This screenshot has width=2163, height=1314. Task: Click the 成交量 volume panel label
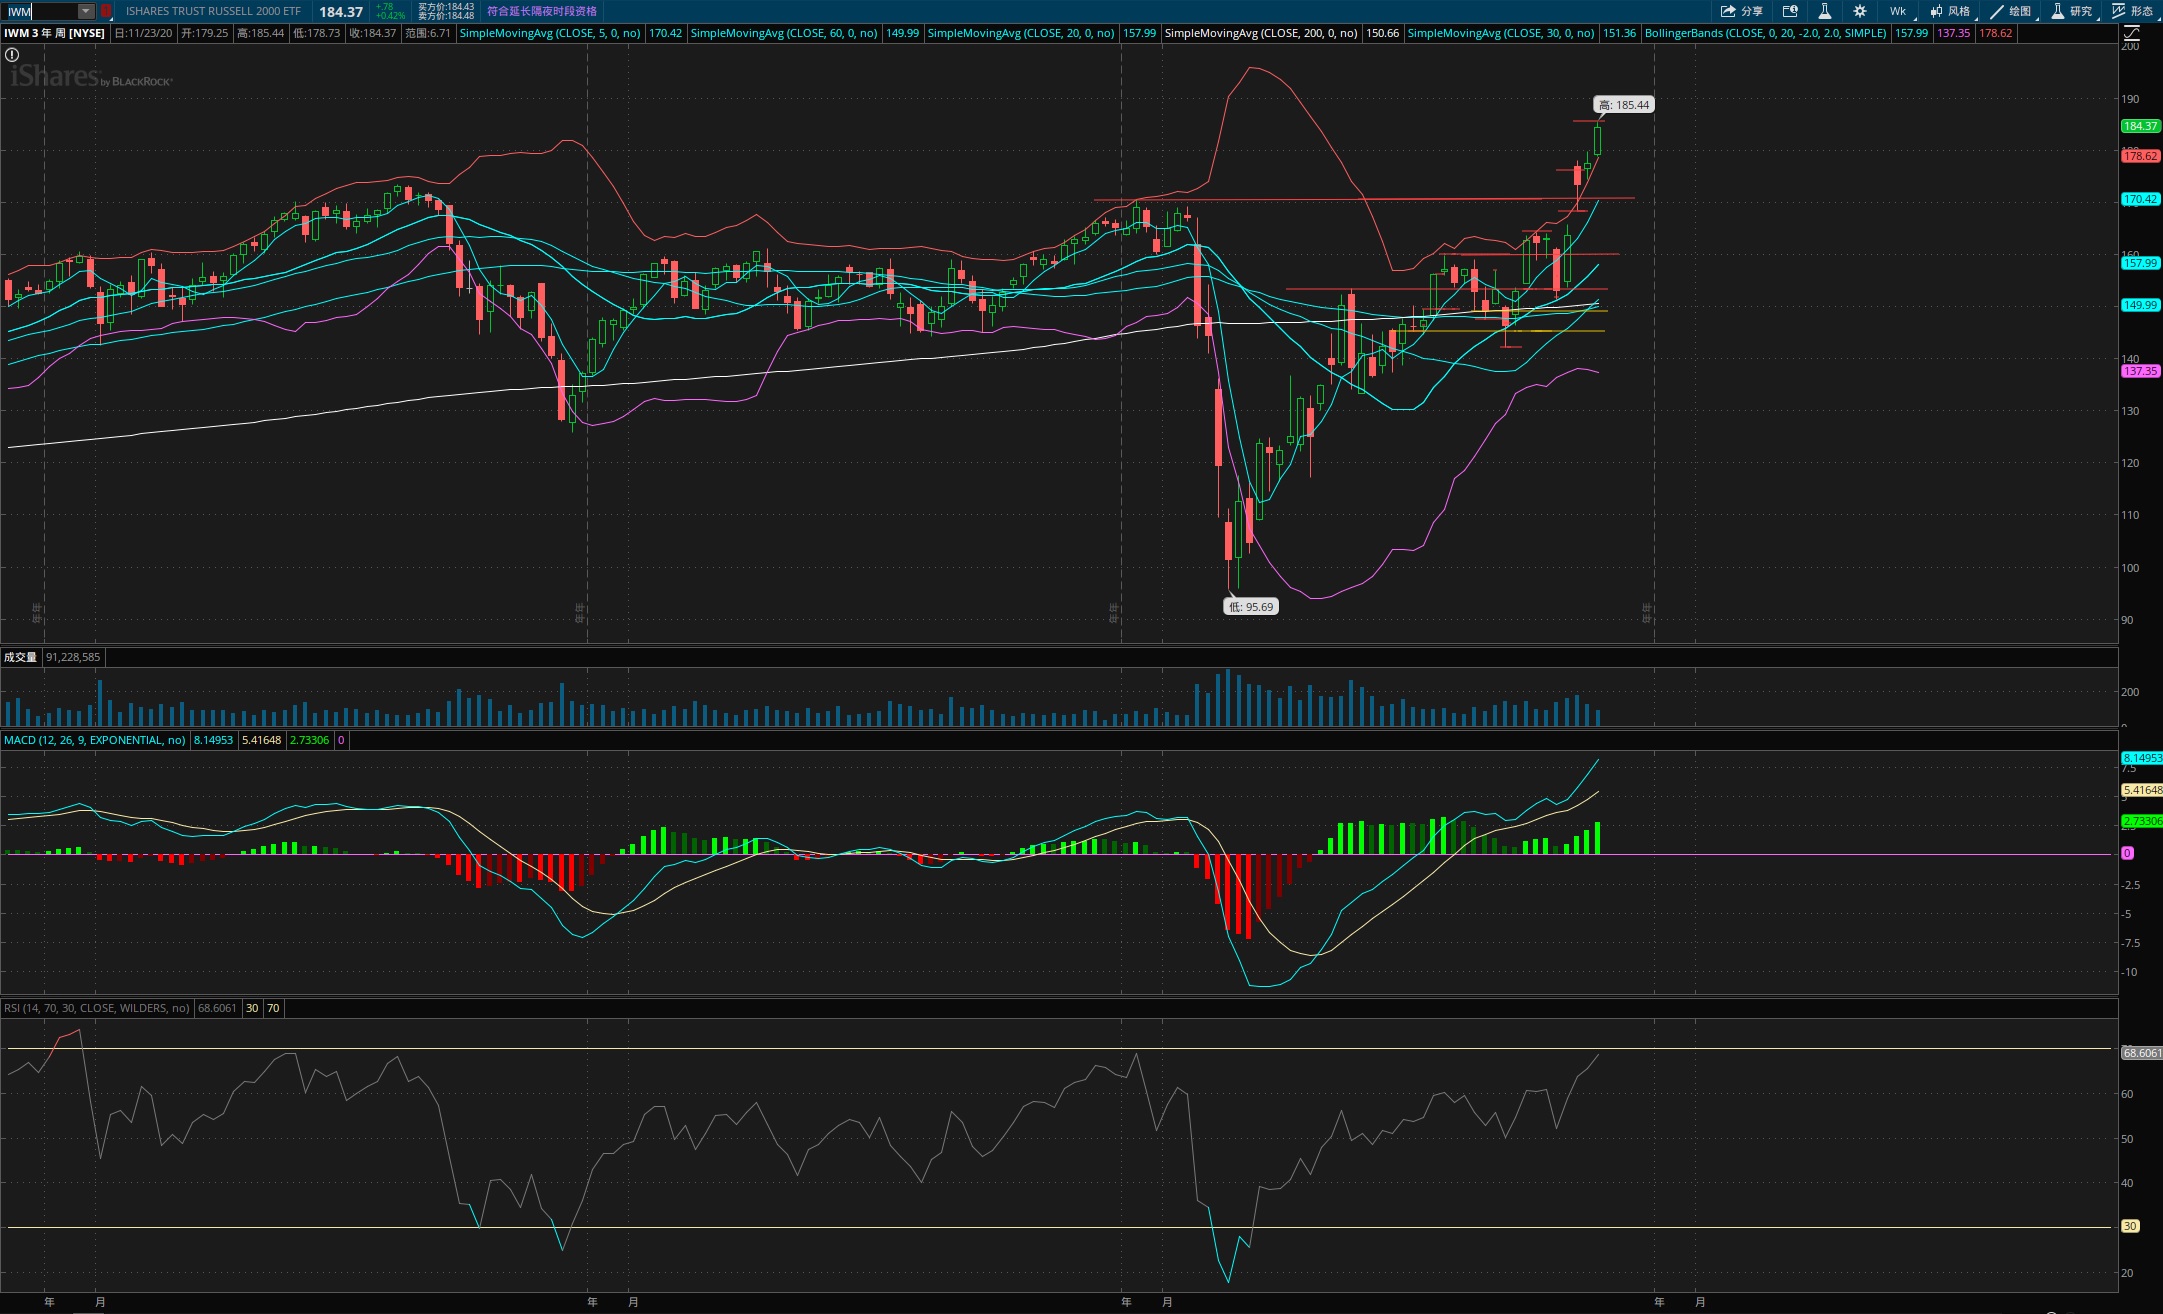pyautogui.click(x=20, y=657)
